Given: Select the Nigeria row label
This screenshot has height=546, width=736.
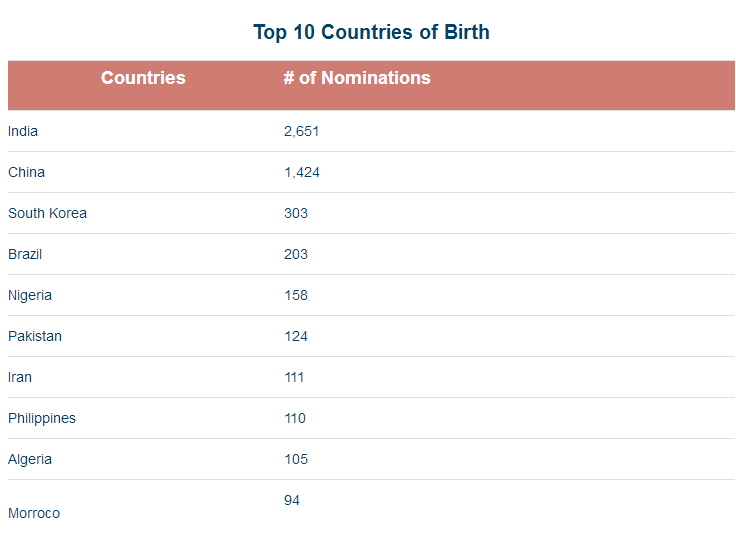Looking at the screenshot, I should [x=30, y=295].
